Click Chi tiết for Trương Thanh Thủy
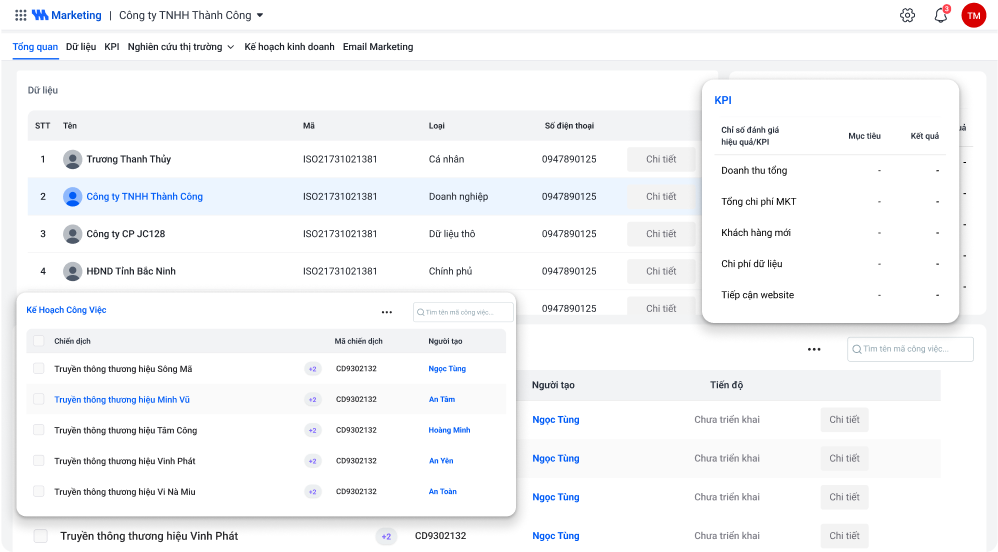 pos(661,159)
